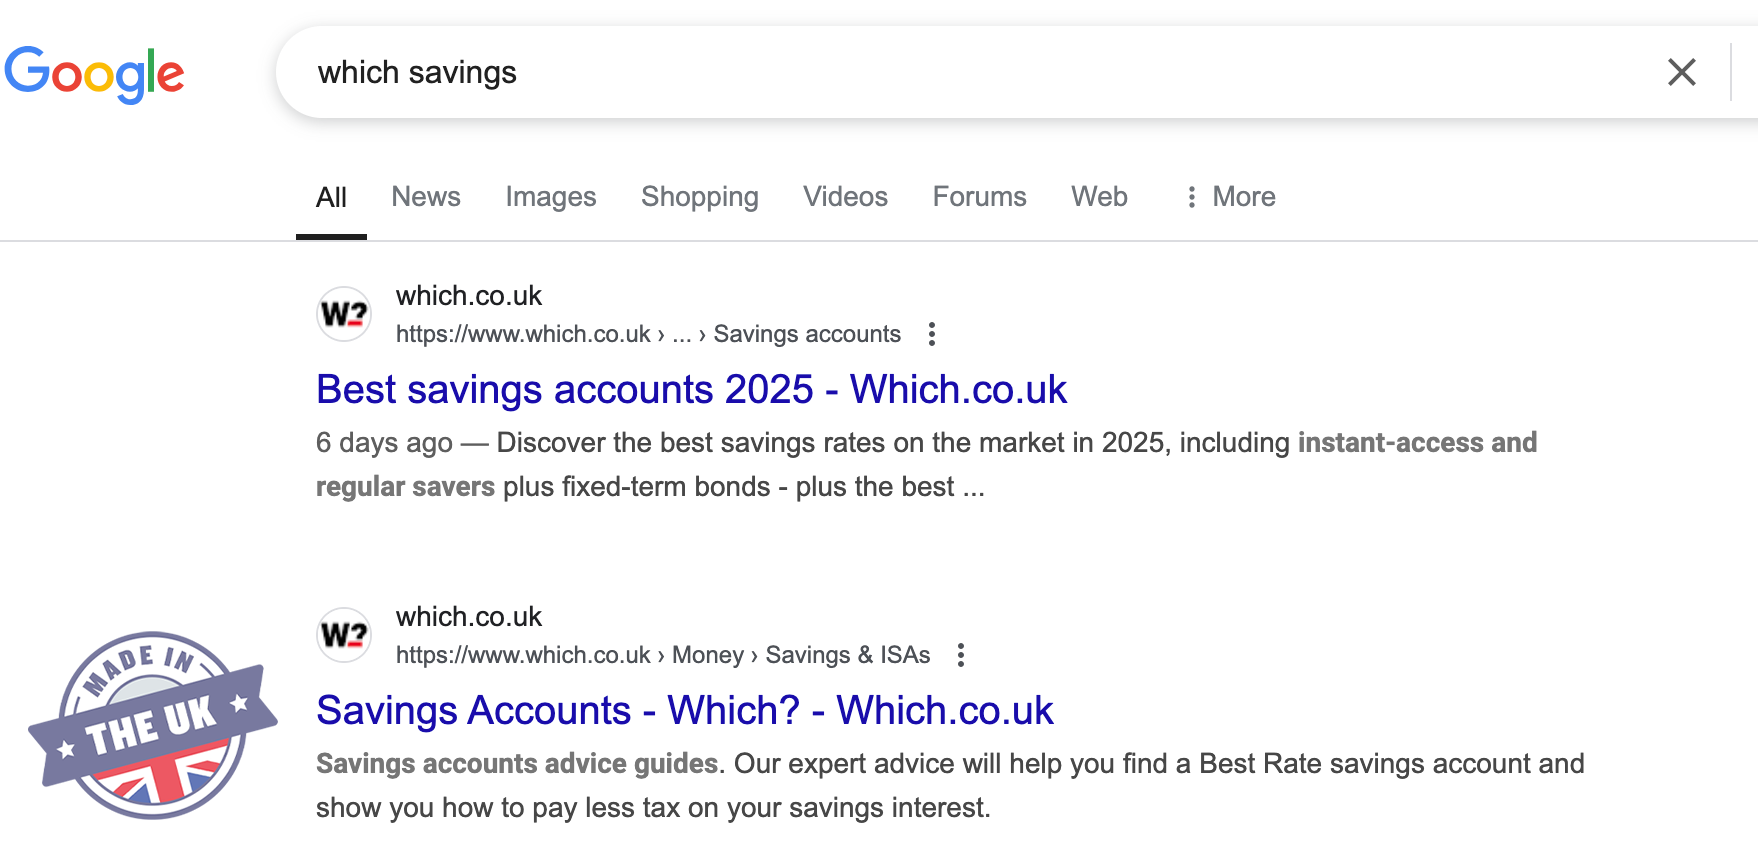Open the Shopping results tab
This screenshot has width=1758, height=850.
700,197
